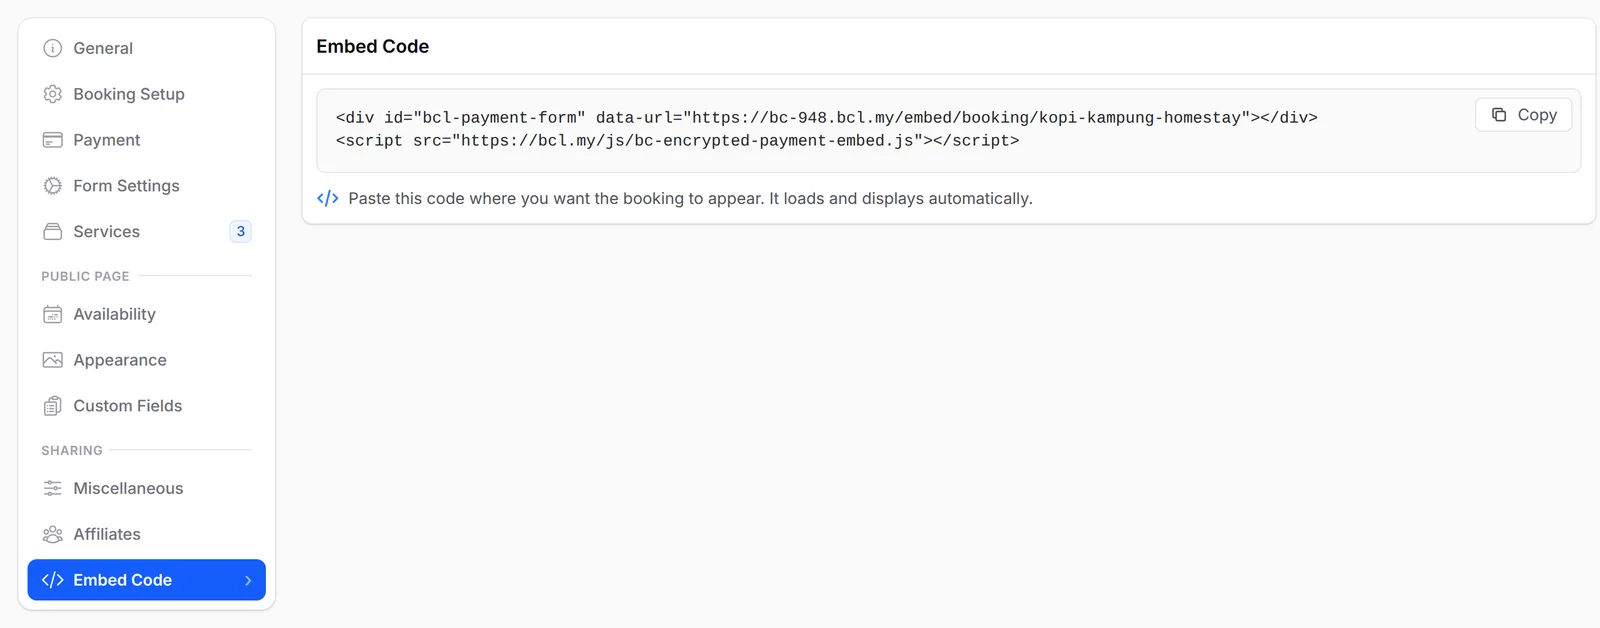Screen dimensions: 1600x628
Task: Click the PUBLIC PAGE section label
Action: [x=85, y=276]
